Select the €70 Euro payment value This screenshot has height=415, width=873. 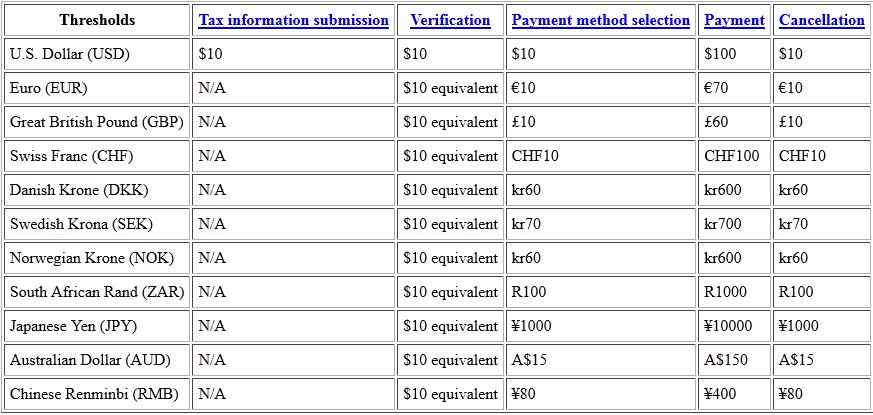click(x=716, y=88)
